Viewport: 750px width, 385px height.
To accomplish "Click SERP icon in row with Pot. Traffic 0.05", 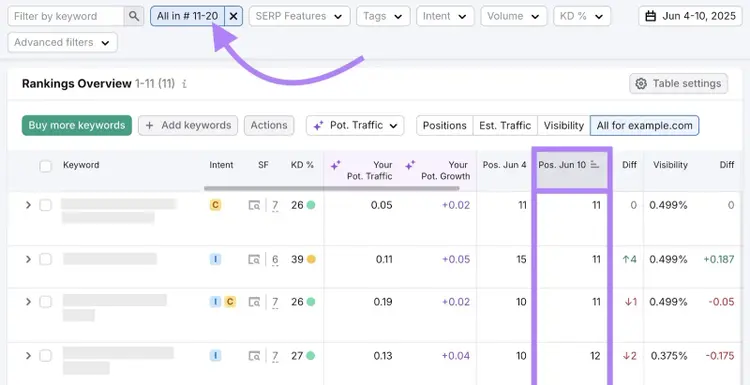I will click(x=254, y=206).
